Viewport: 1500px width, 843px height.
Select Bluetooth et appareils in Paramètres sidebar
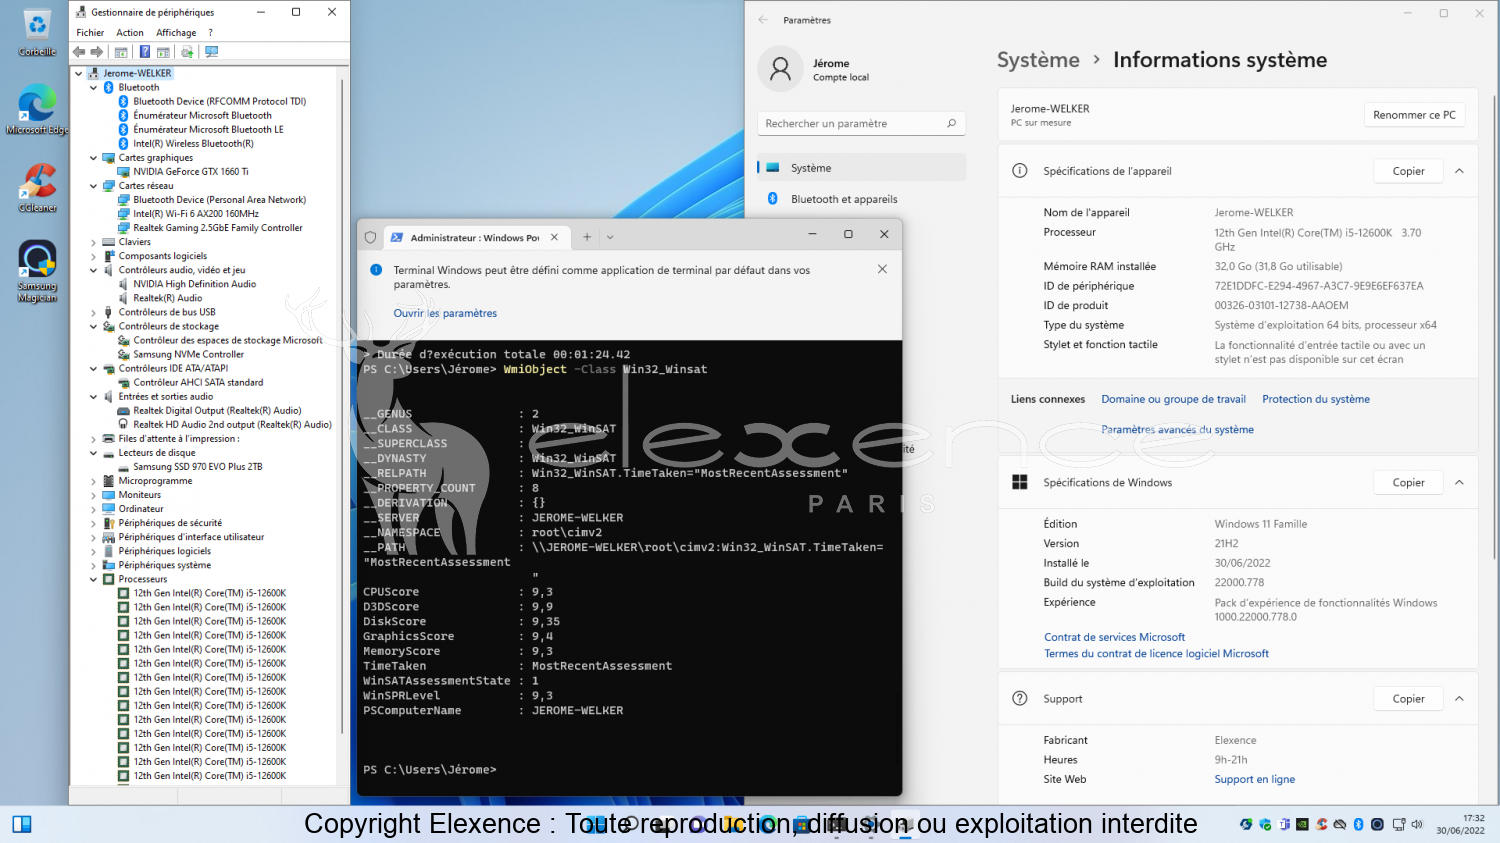[861, 199]
